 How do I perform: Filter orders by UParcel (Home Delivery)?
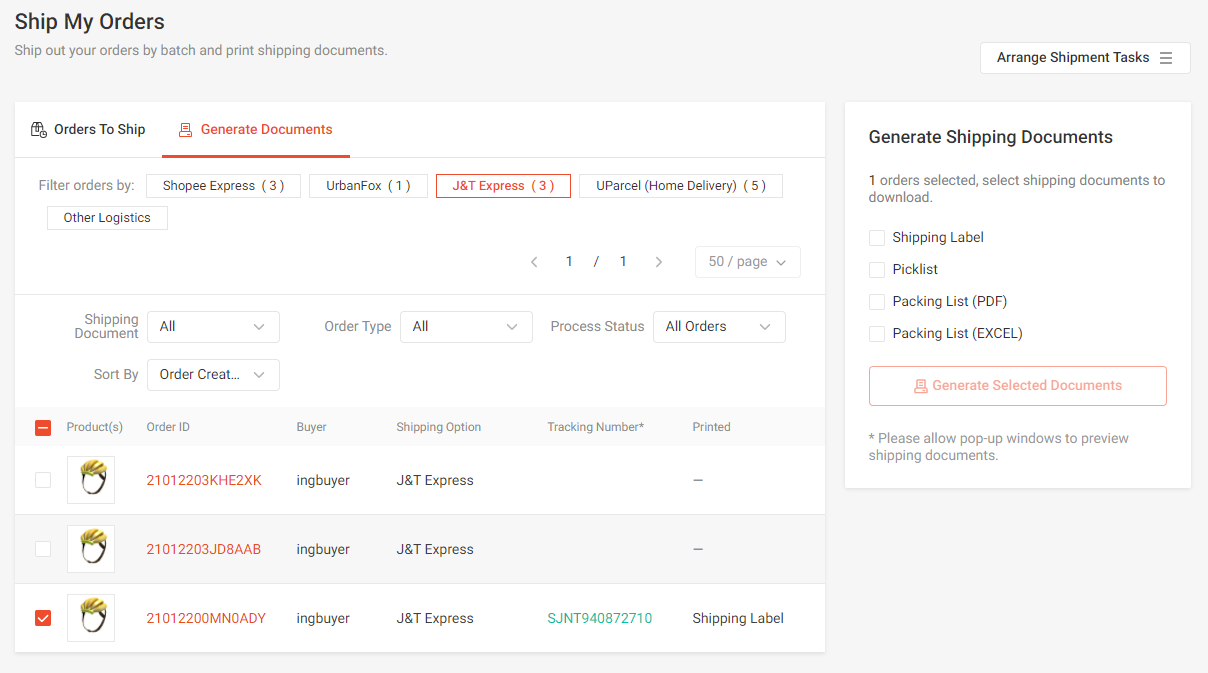[680, 185]
